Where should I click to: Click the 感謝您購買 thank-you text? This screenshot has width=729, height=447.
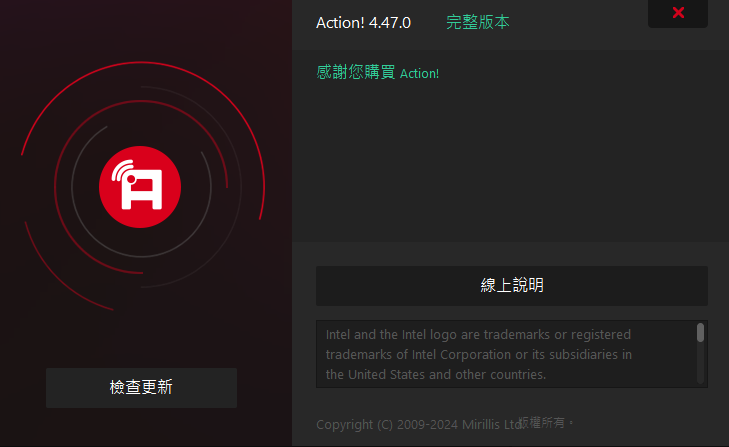coord(356,73)
